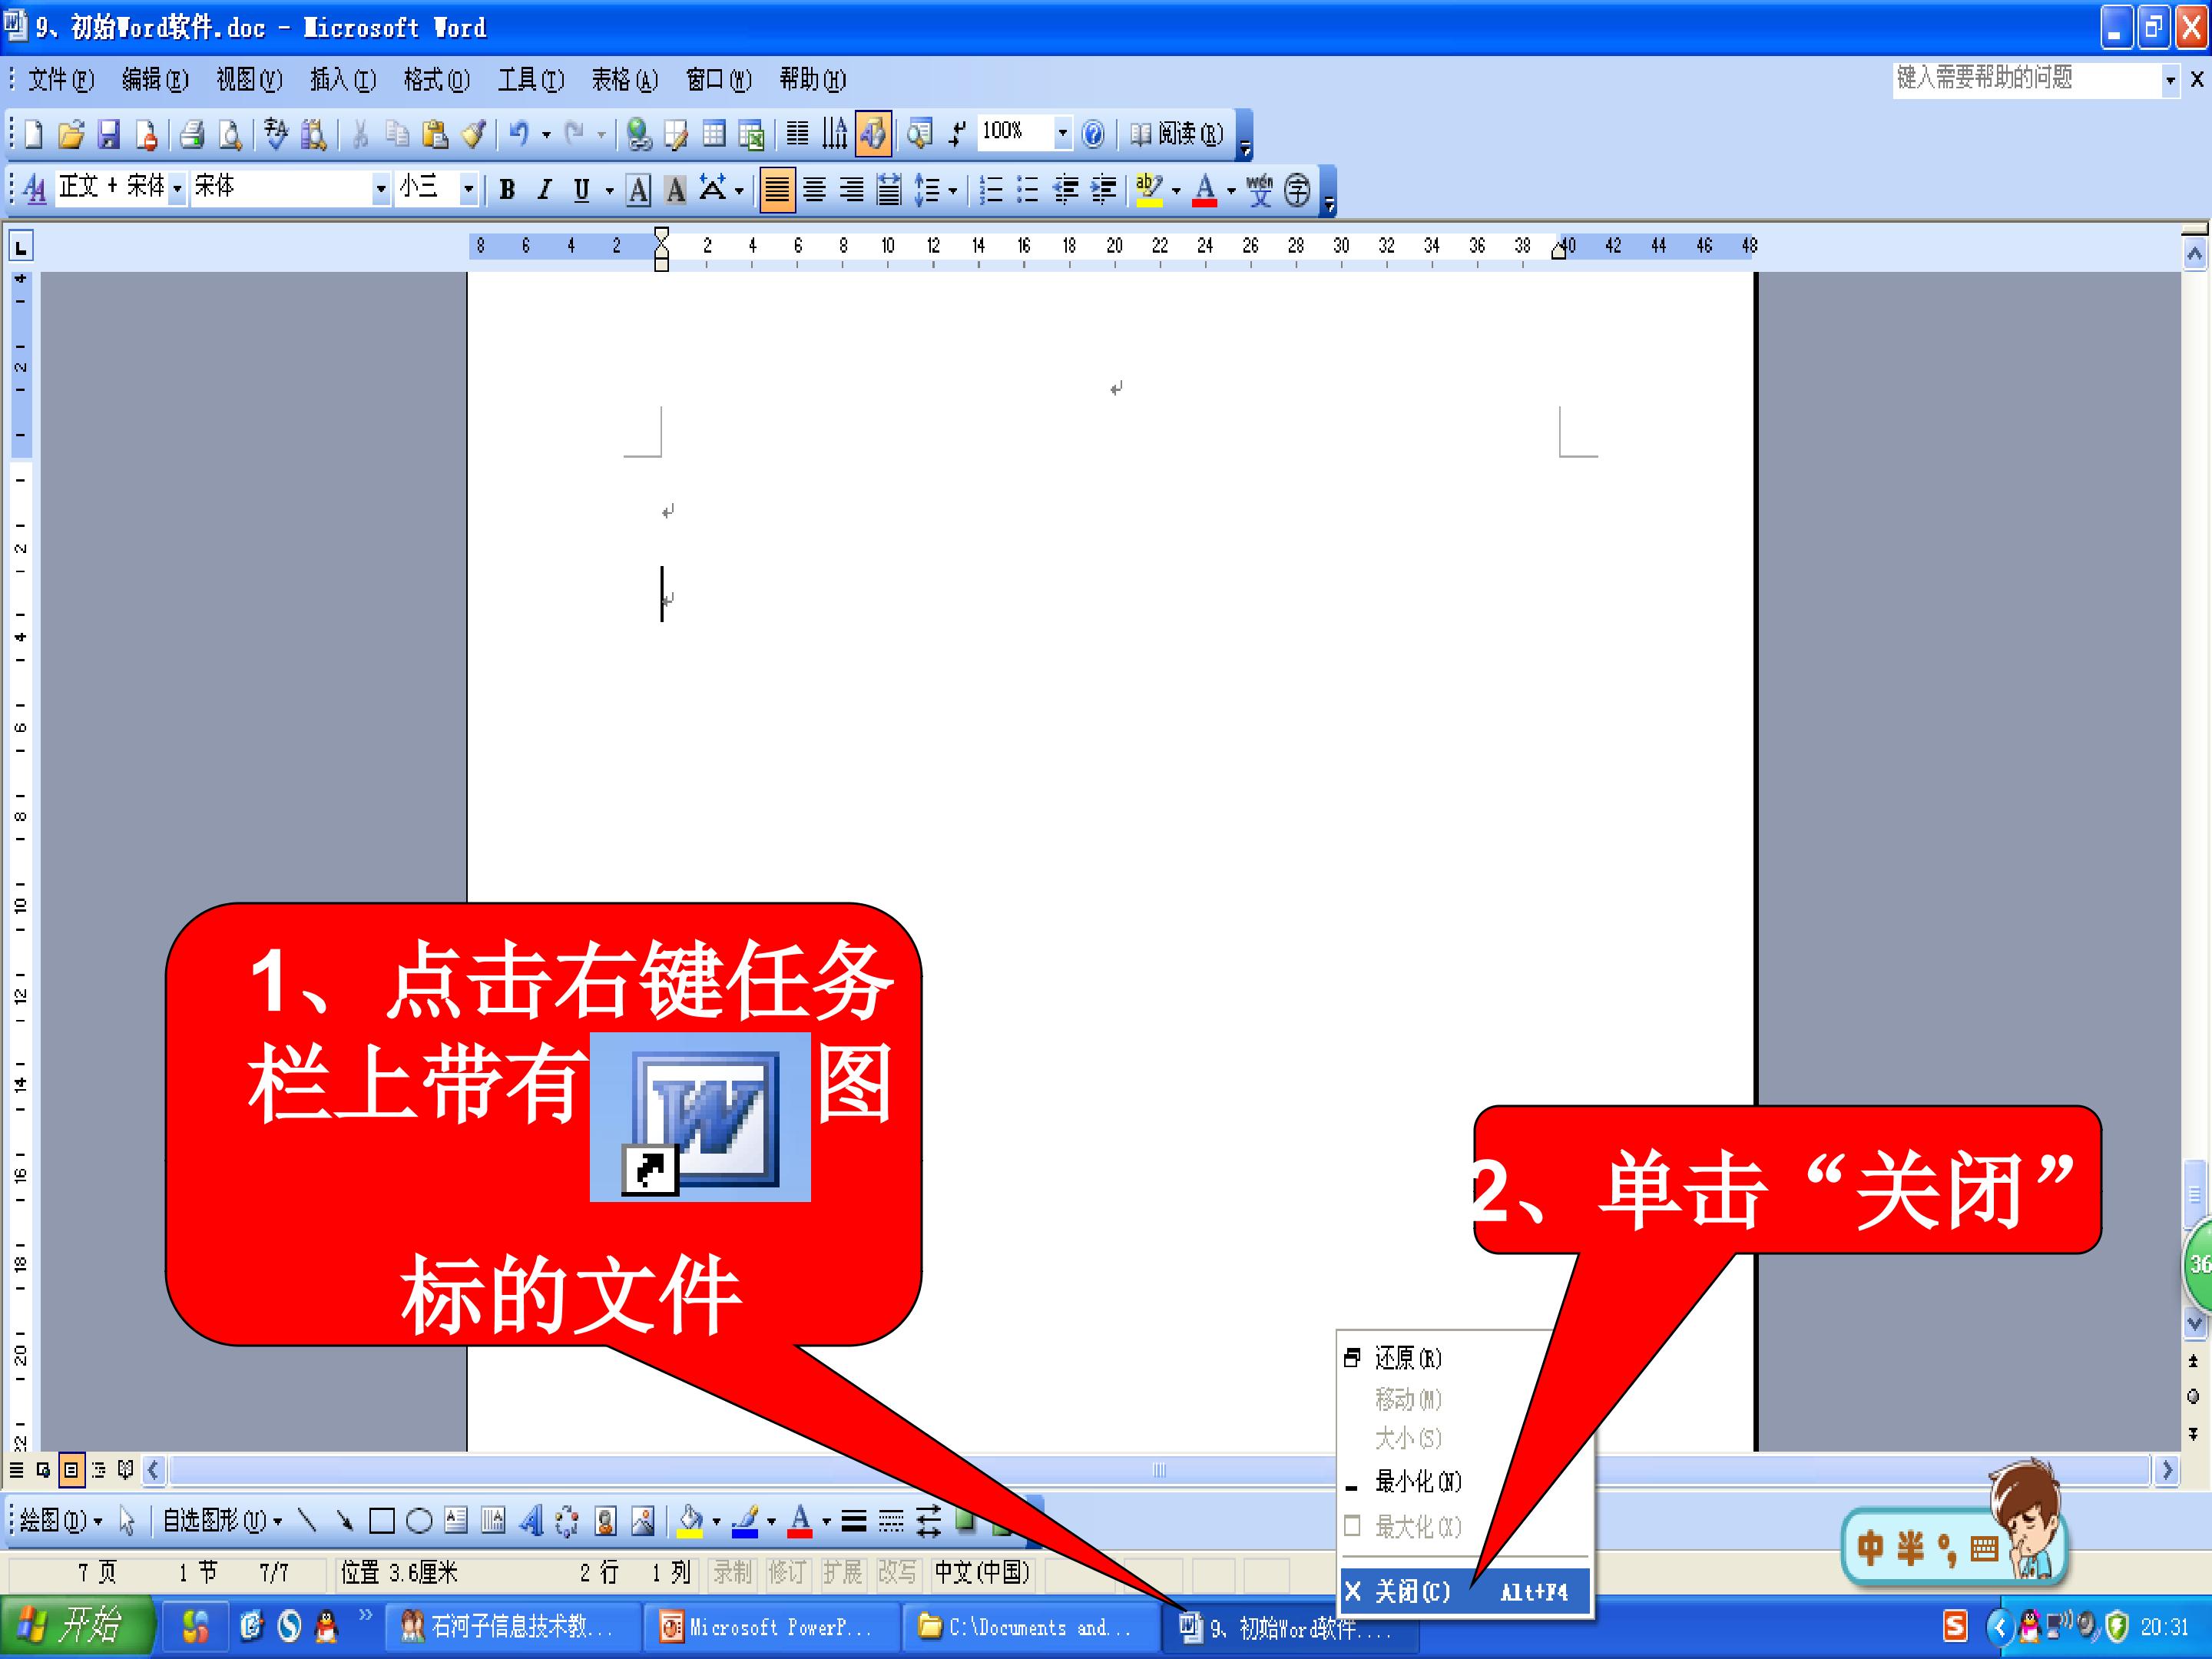Viewport: 2212px width, 1659px height.
Task: Open the 格式 menu
Action: click(436, 79)
